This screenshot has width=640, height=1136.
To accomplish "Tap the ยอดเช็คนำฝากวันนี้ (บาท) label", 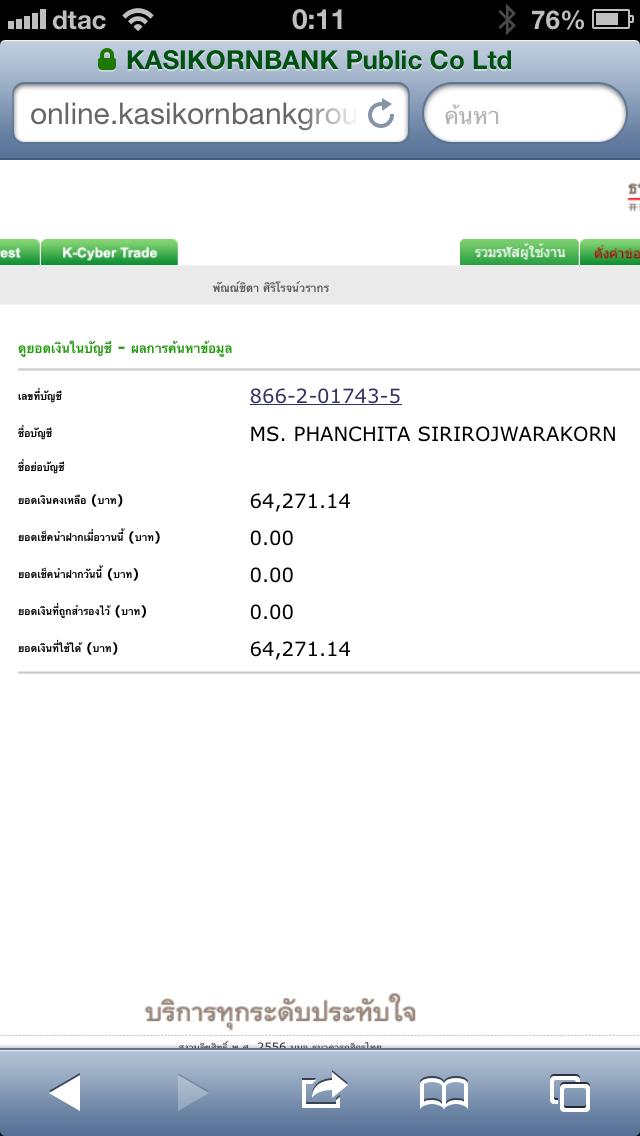I will coord(78,575).
